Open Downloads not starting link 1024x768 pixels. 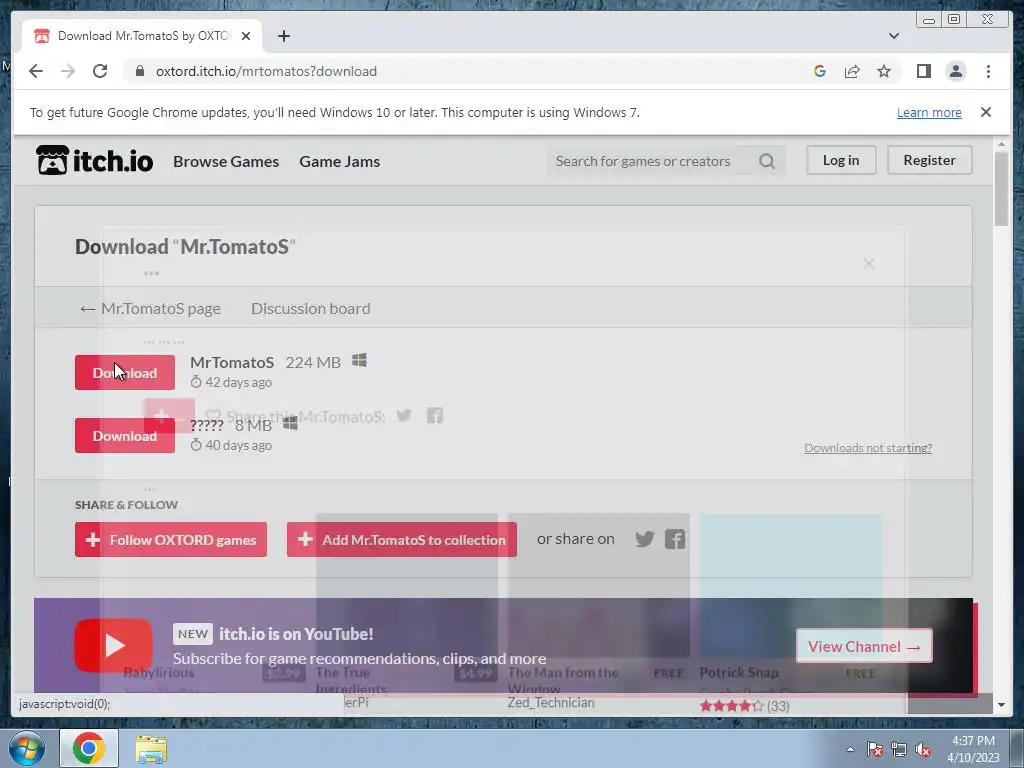pyautogui.click(x=868, y=448)
